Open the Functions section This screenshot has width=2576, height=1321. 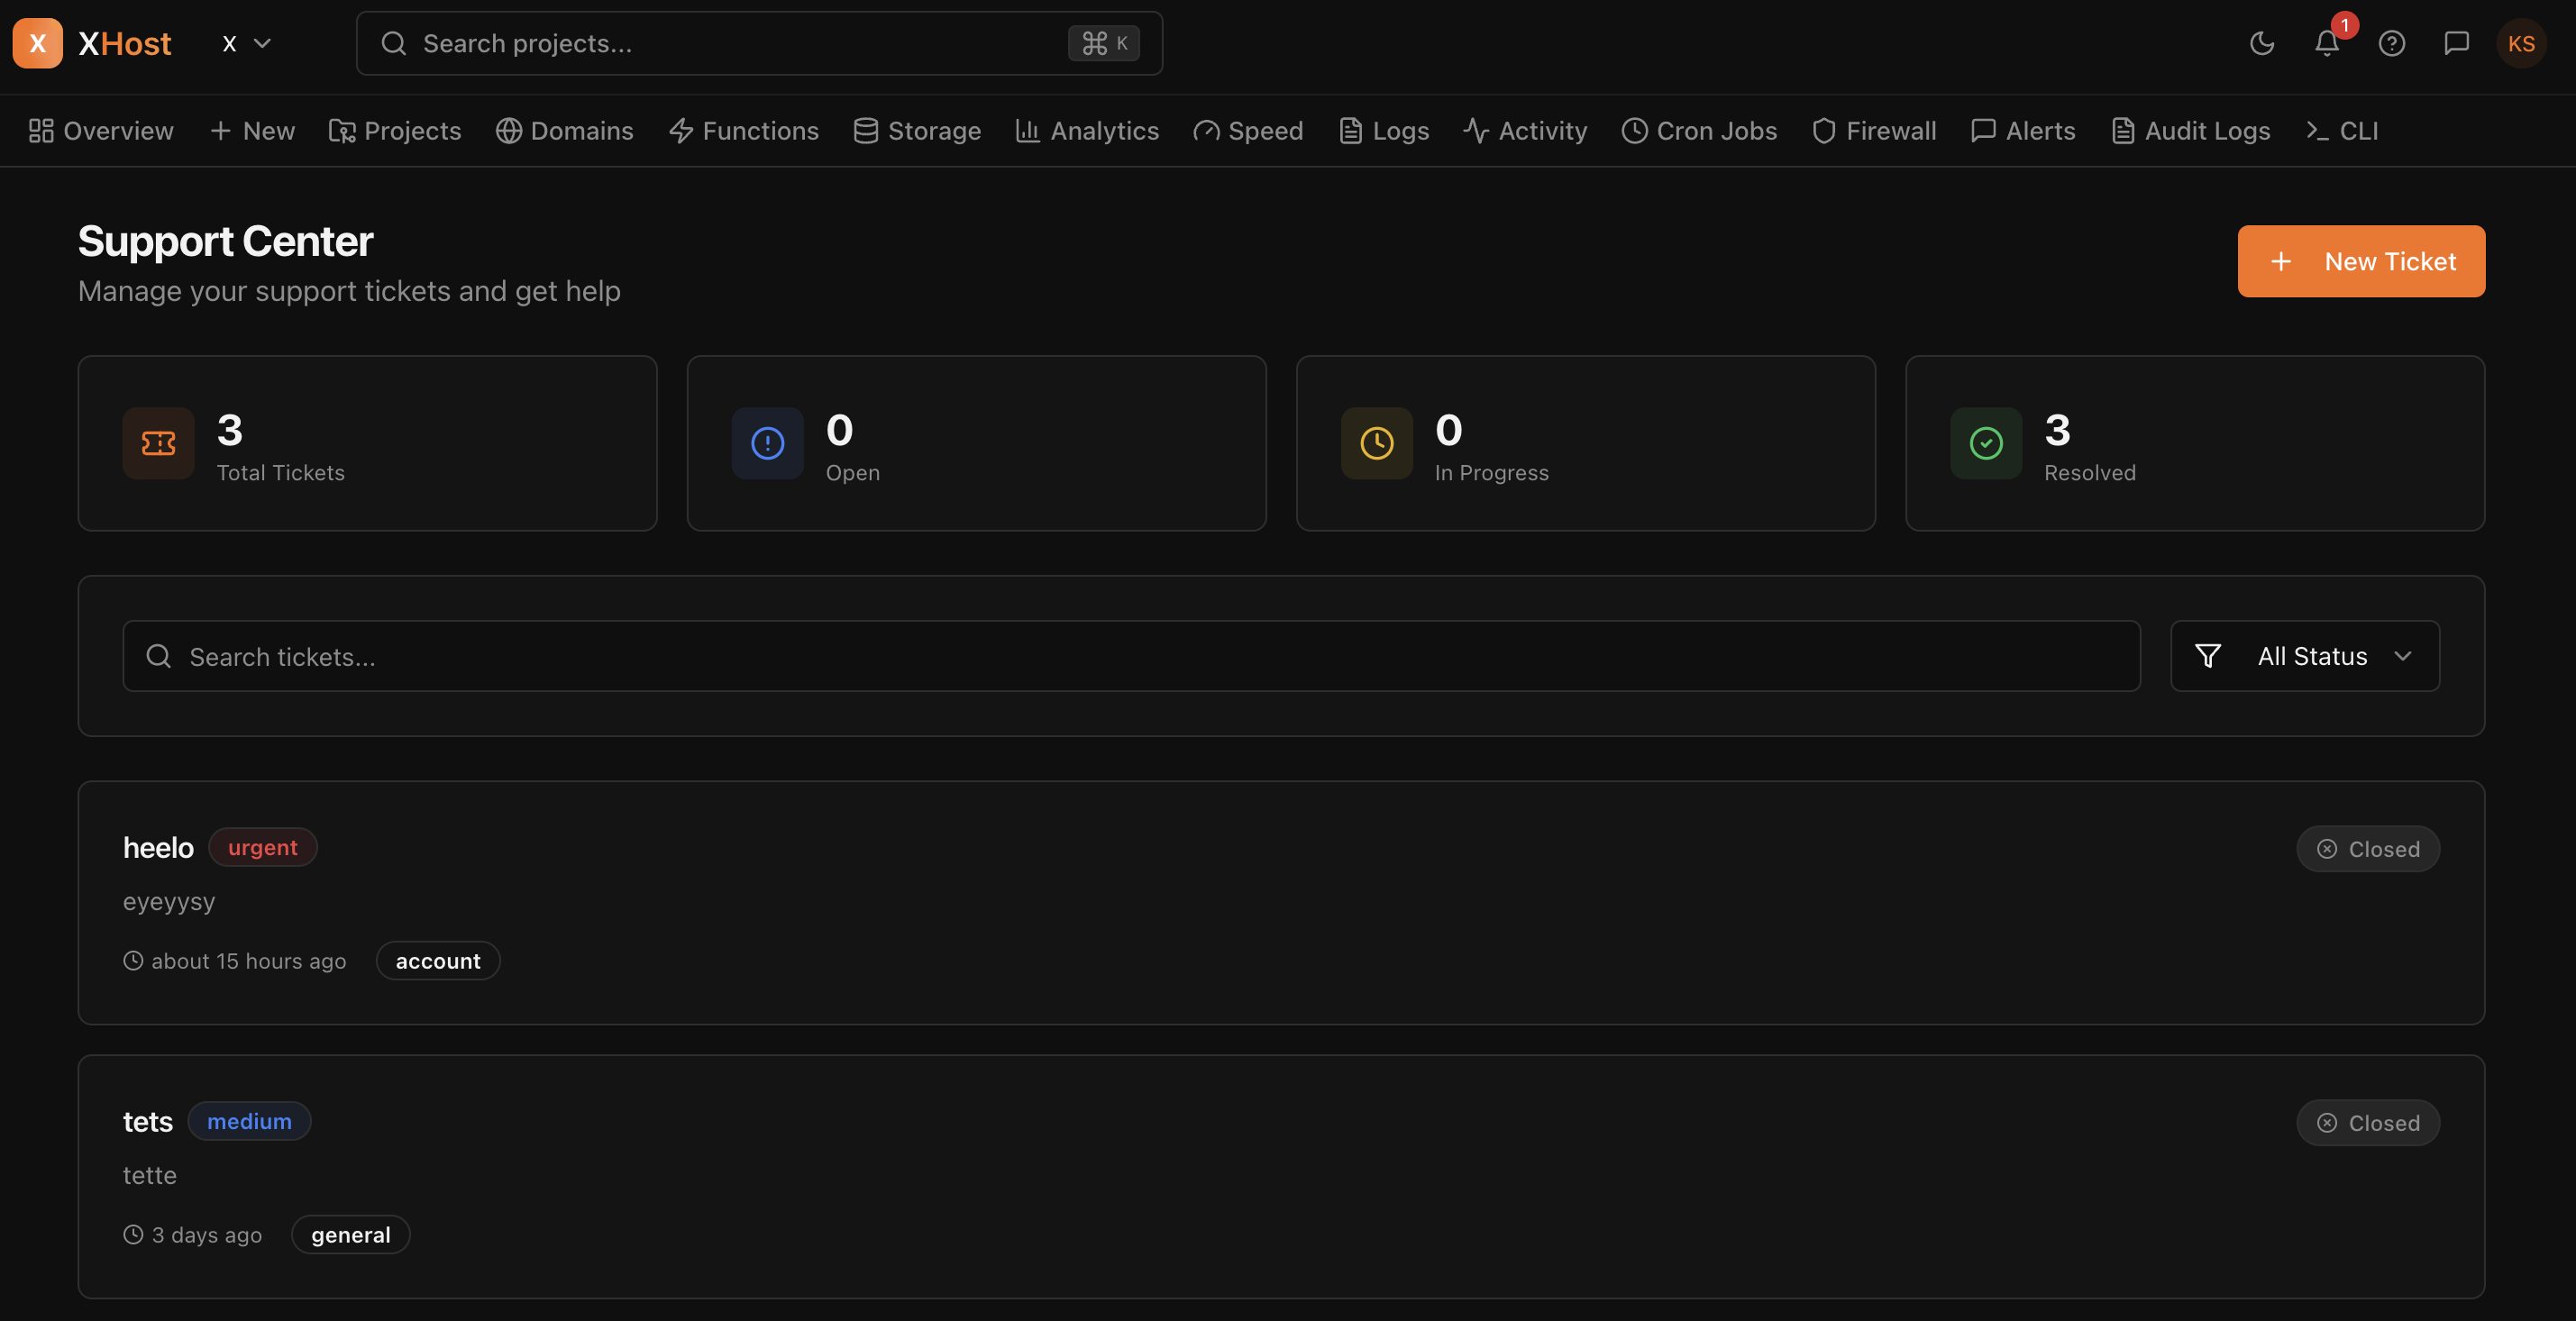(744, 130)
